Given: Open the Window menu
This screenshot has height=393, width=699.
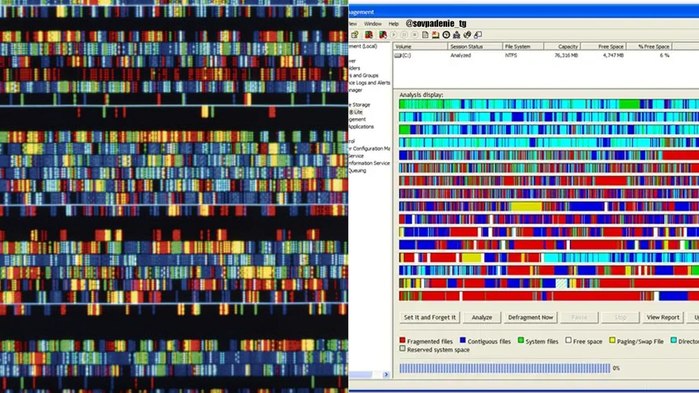Looking at the screenshot, I should click(x=373, y=24).
